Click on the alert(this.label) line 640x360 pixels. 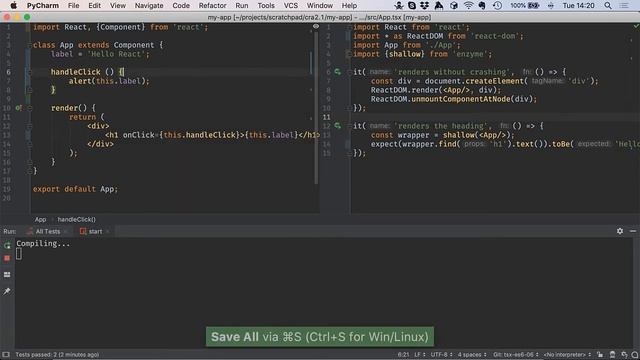(x=109, y=81)
